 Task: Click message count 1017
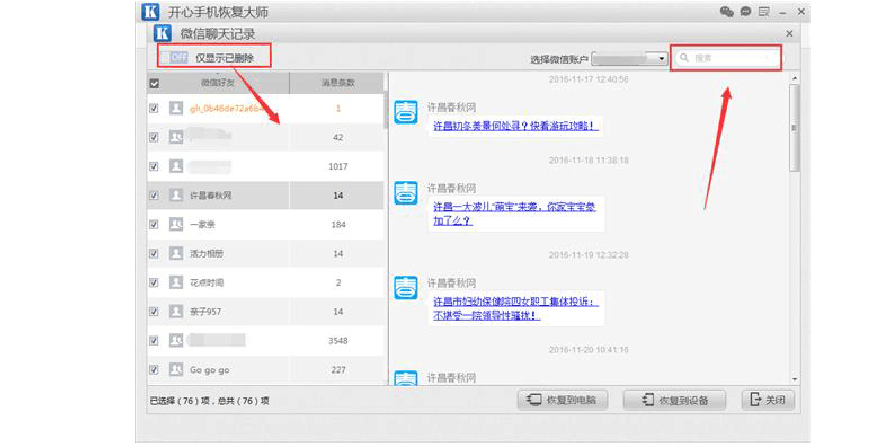(338, 167)
